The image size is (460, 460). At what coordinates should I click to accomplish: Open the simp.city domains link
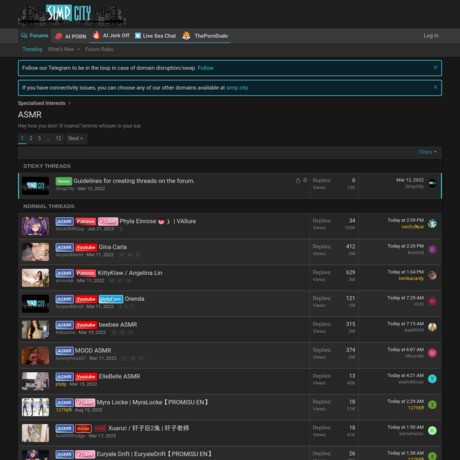(237, 88)
